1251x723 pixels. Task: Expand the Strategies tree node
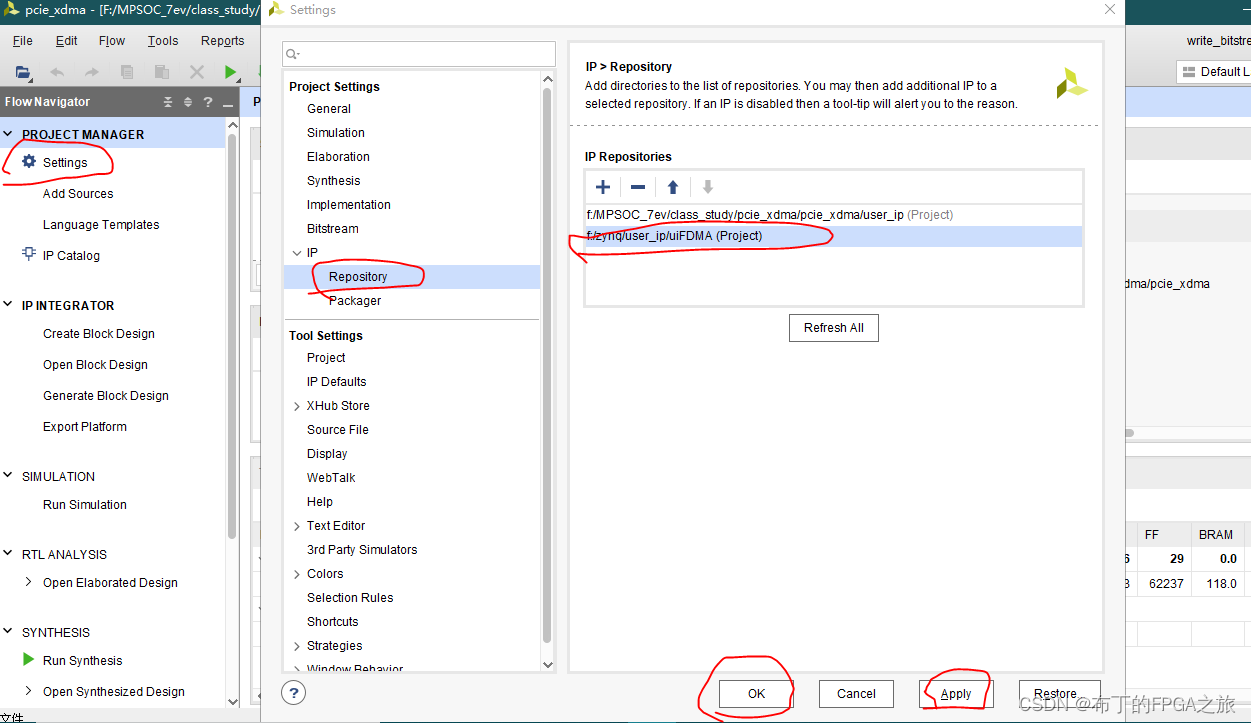296,646
